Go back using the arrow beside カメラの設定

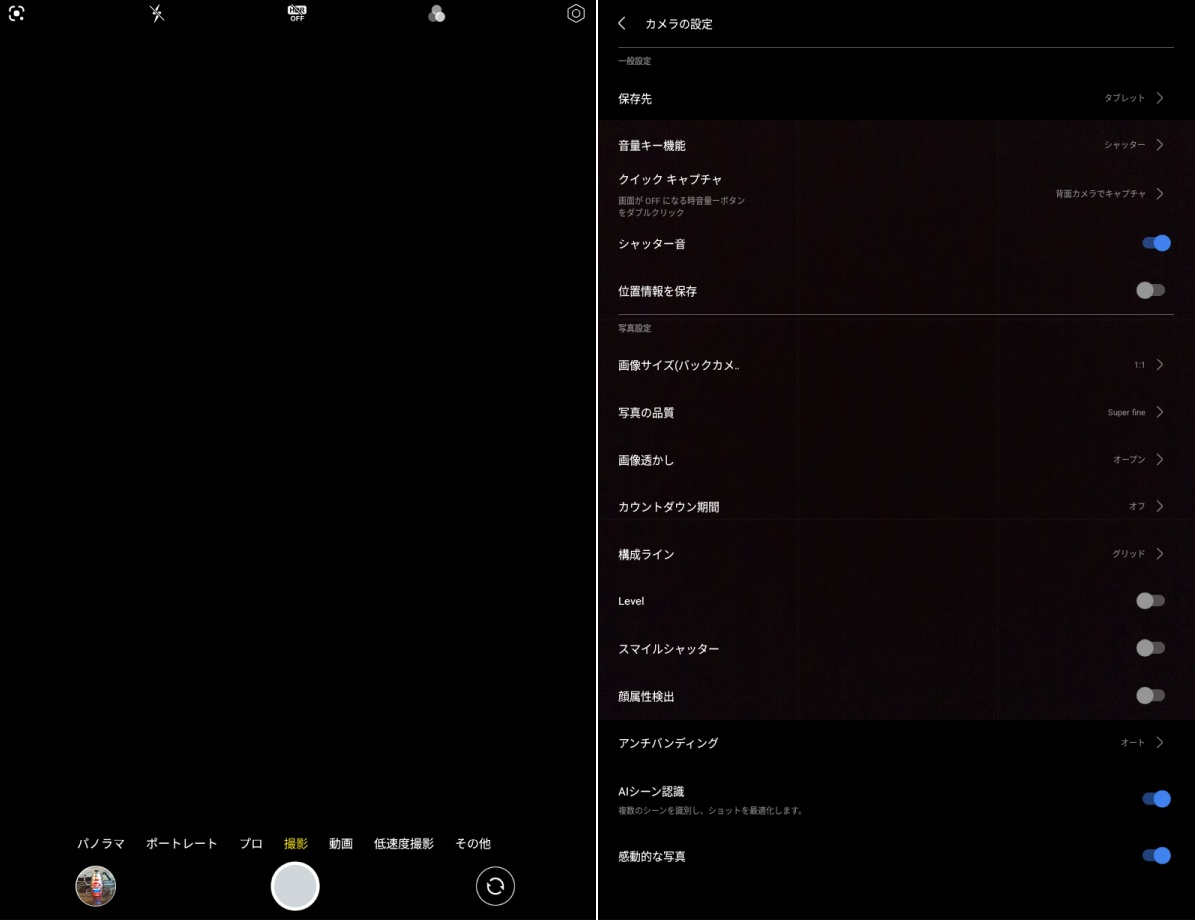coord(622,23)
